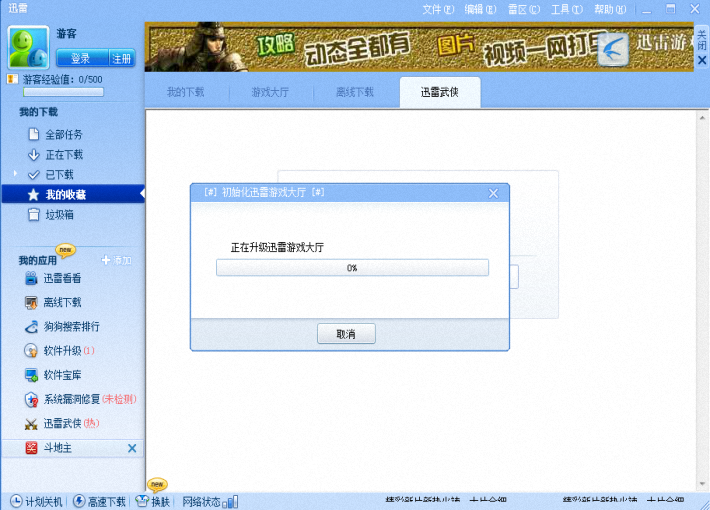Check 网络状态 signal indicator
The height and width of the screenshot is (510, 710).
(230, 501)
